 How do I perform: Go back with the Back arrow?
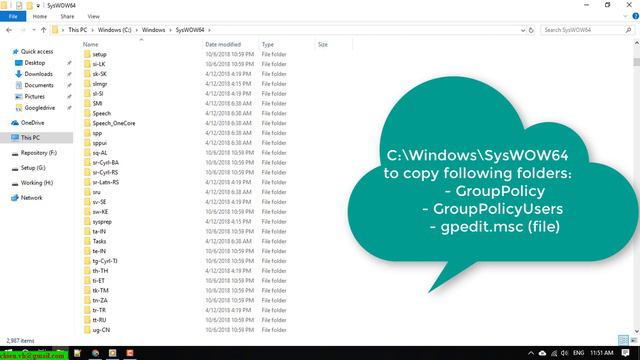[x=9, y=30]
